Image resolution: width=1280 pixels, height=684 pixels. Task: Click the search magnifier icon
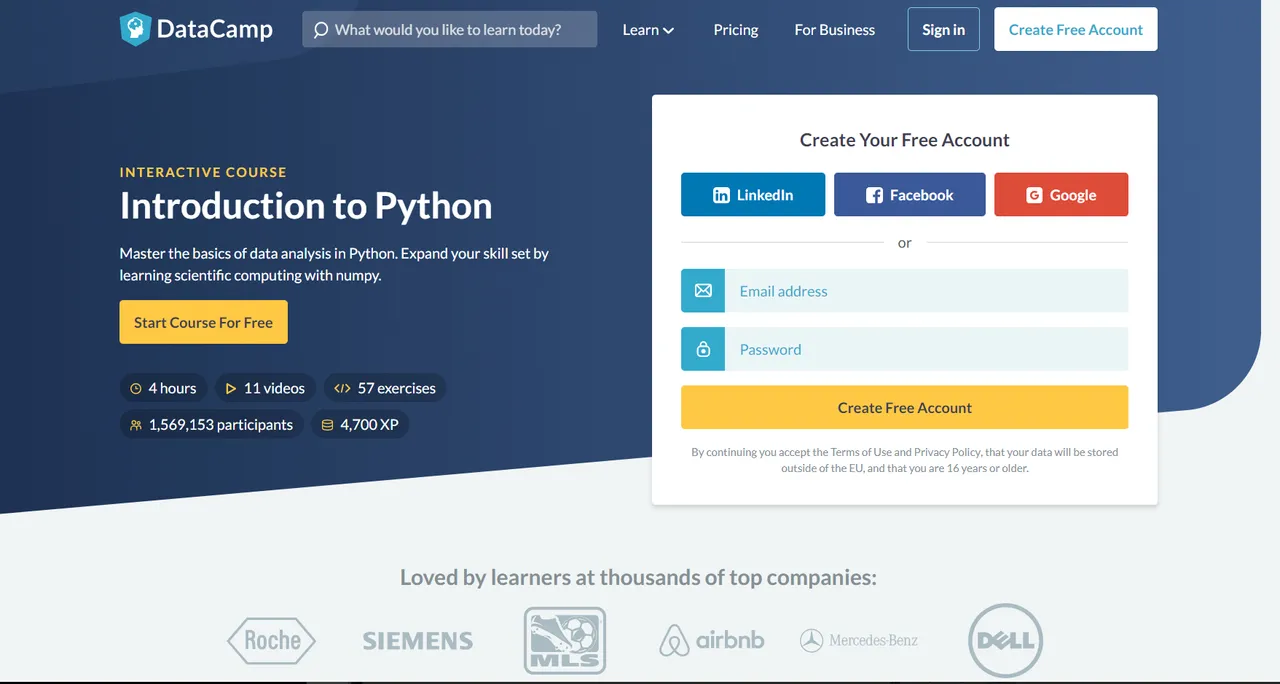pos(320,30)
